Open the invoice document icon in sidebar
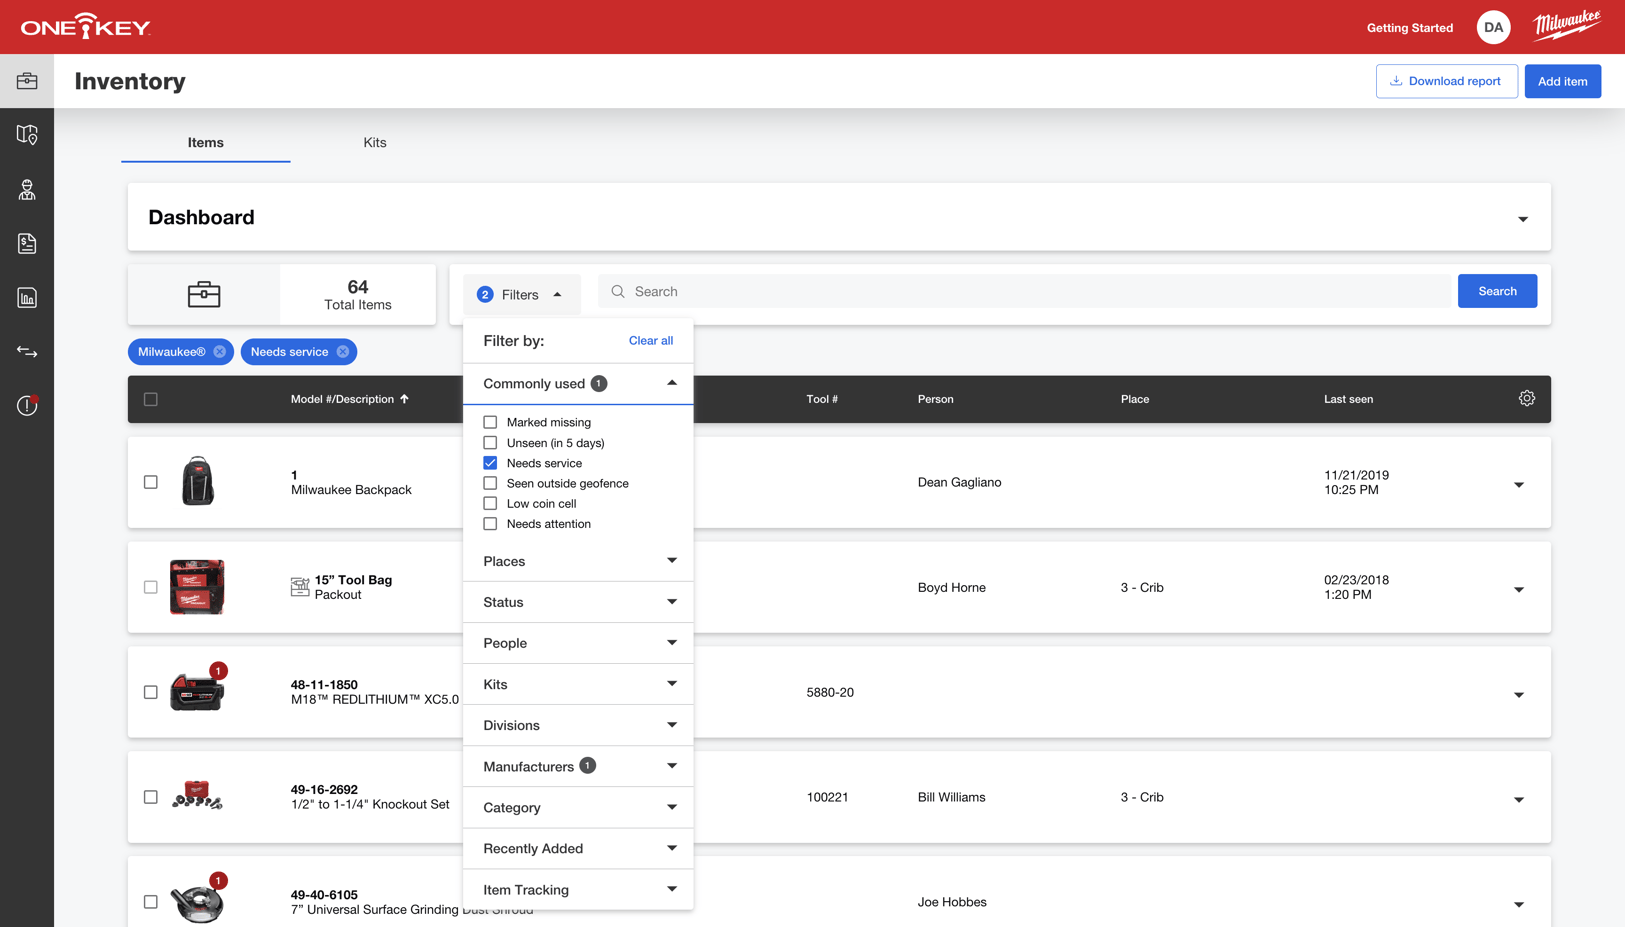Viewport: 1625px width, 927px height. [x=27, y=243]
